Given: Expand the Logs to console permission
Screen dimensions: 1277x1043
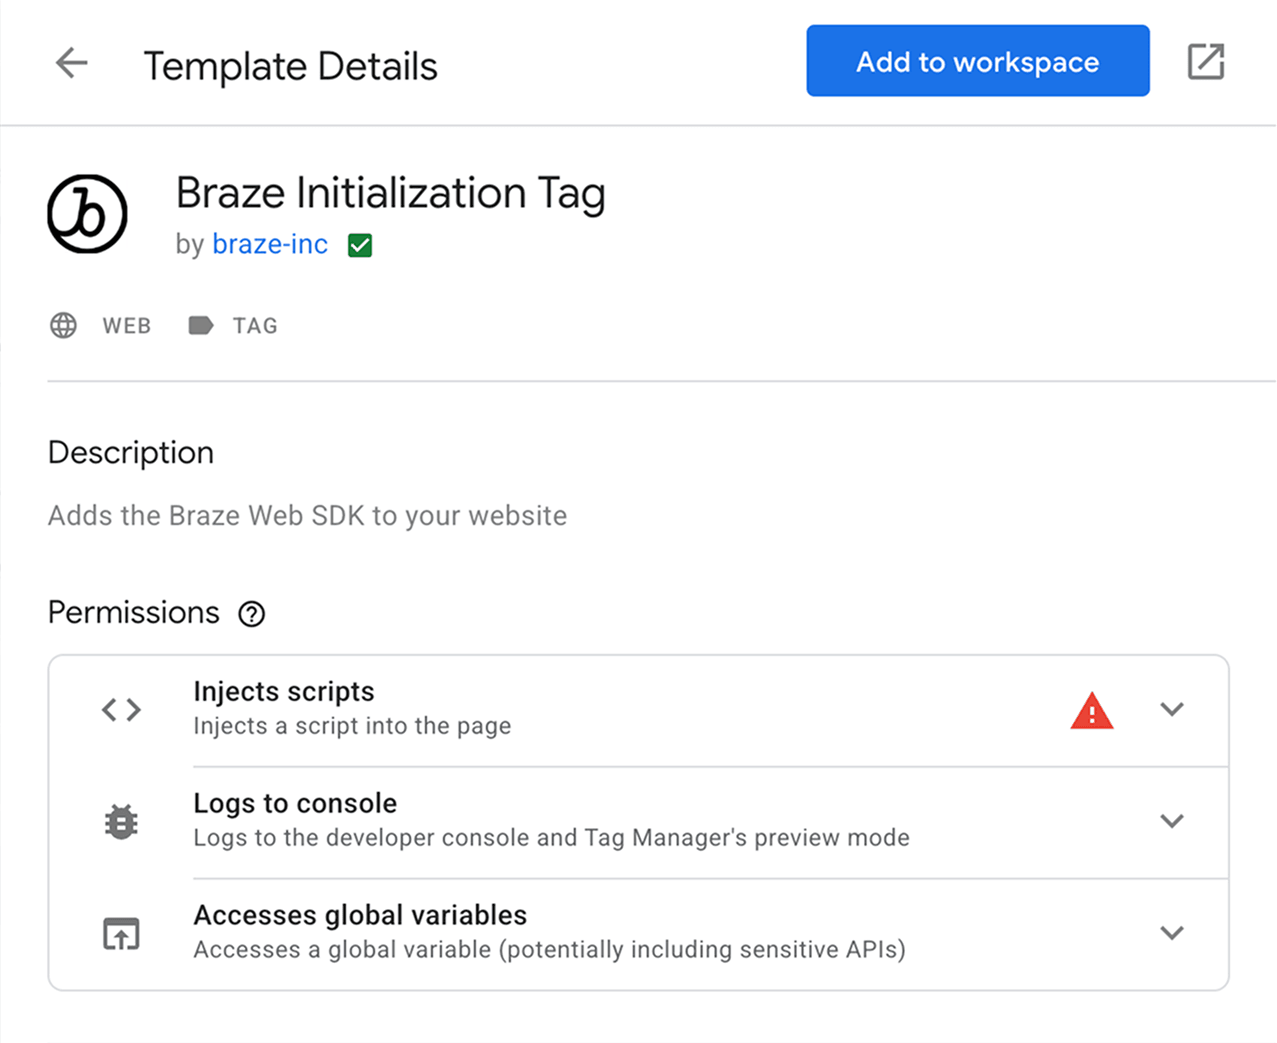Looking at the screenshot, I should pos(1171,821).
